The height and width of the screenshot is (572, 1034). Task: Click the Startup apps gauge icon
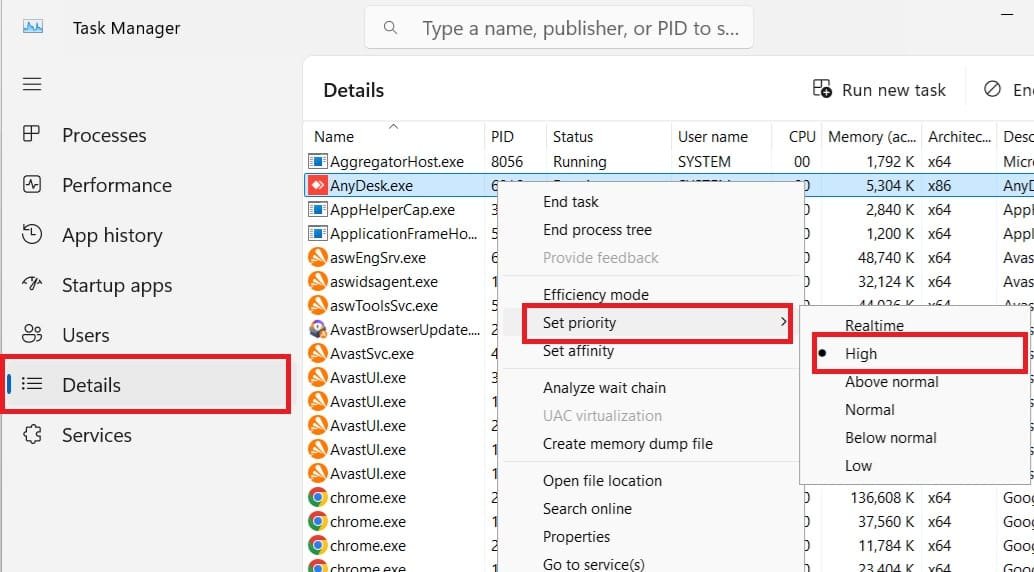pyautogui.click(x=32, y=284)
